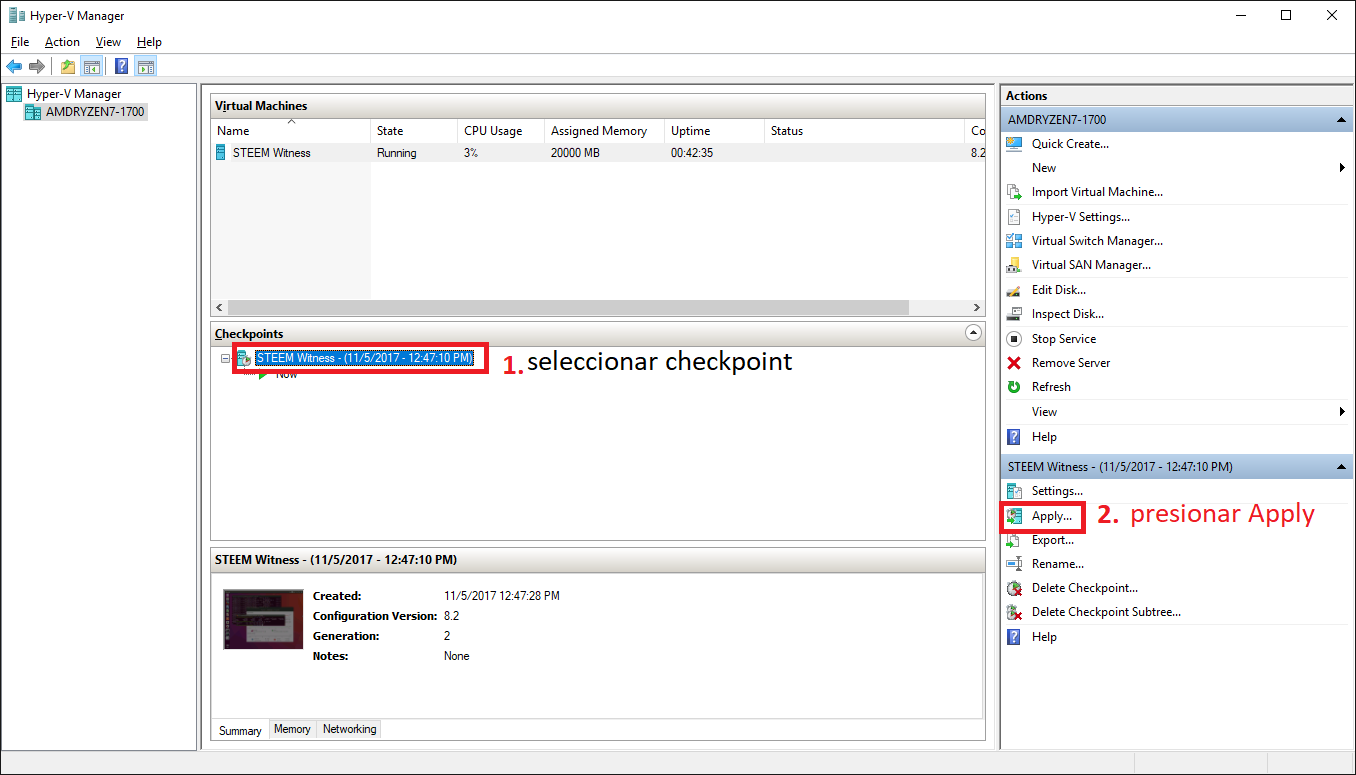This screenshot has width=1356, height=775.
Task: Click the Forward arrow toolbar icon
Action: 37,67
